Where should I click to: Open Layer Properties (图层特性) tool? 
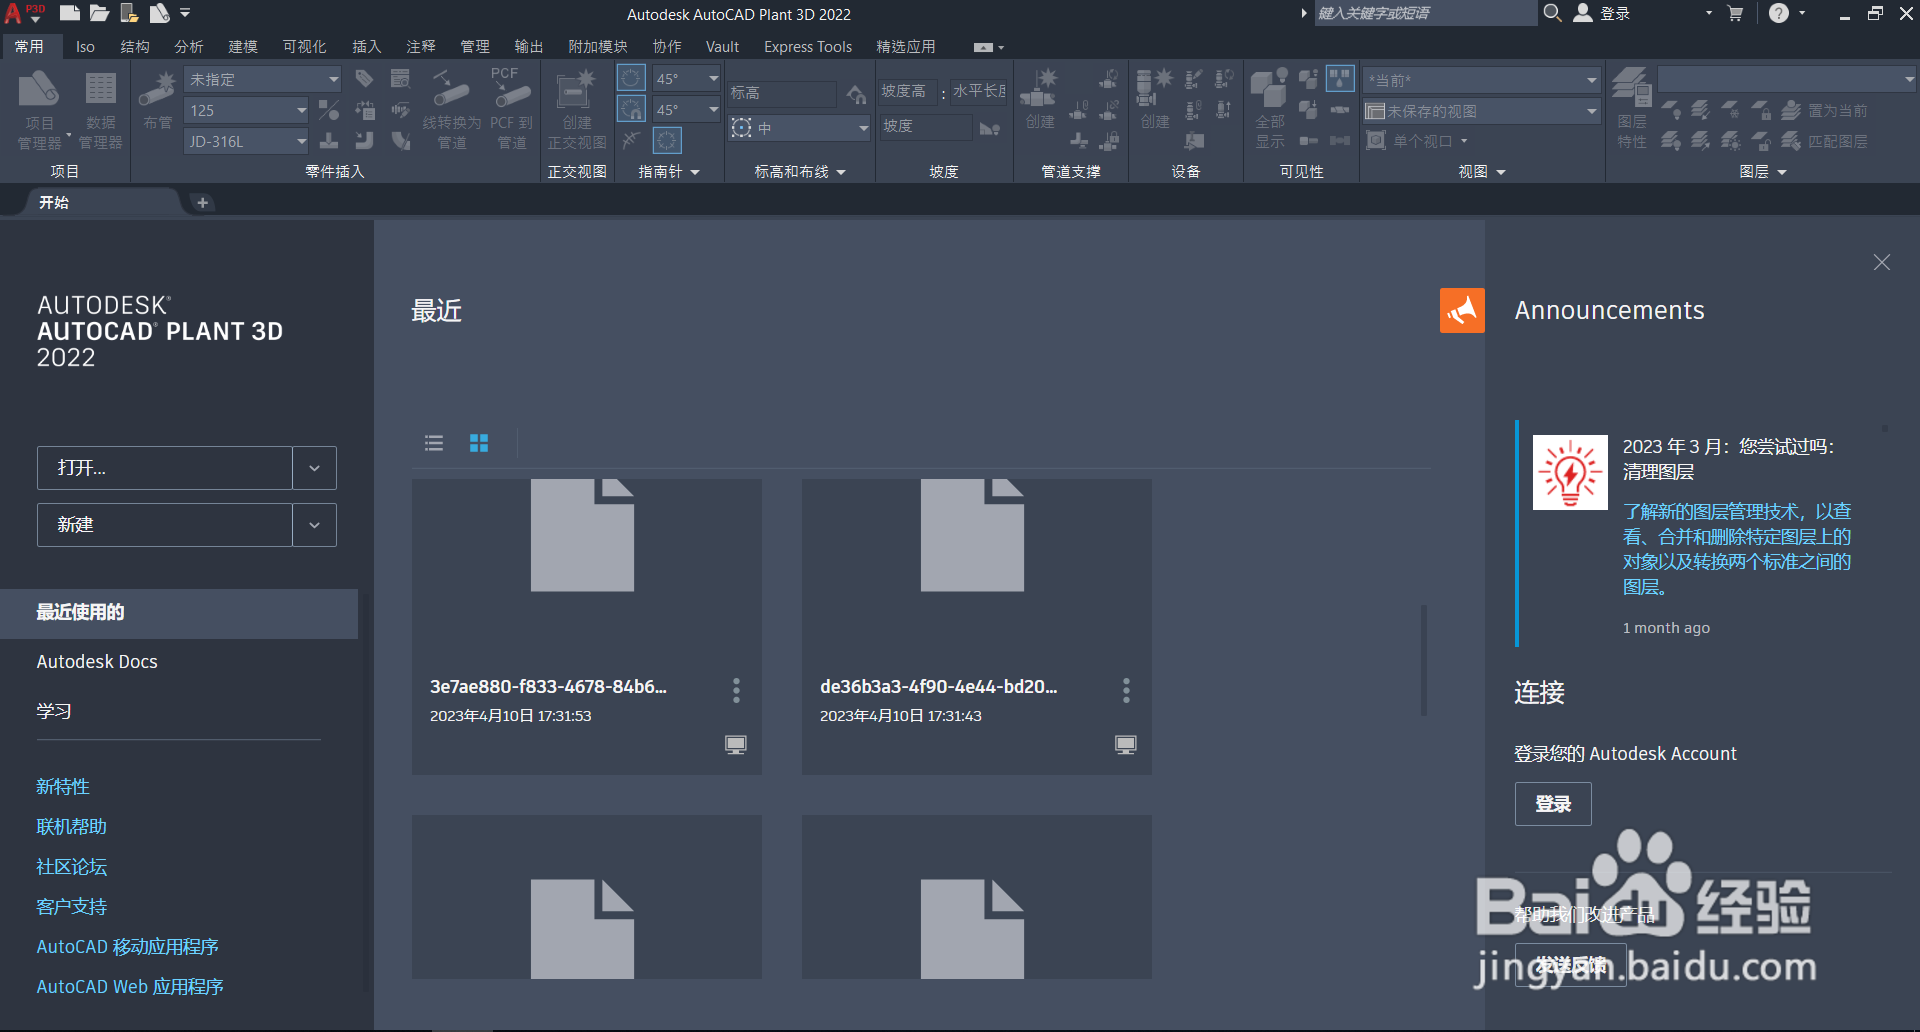[x=1632, y=108]
